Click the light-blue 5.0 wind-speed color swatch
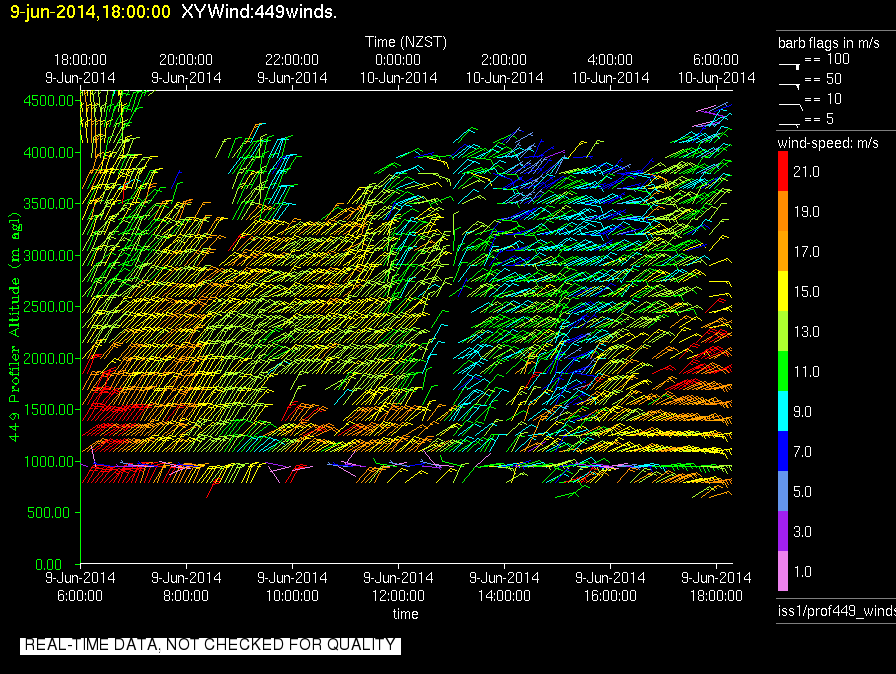The image size is (896, 674). [x=783, y=491]
